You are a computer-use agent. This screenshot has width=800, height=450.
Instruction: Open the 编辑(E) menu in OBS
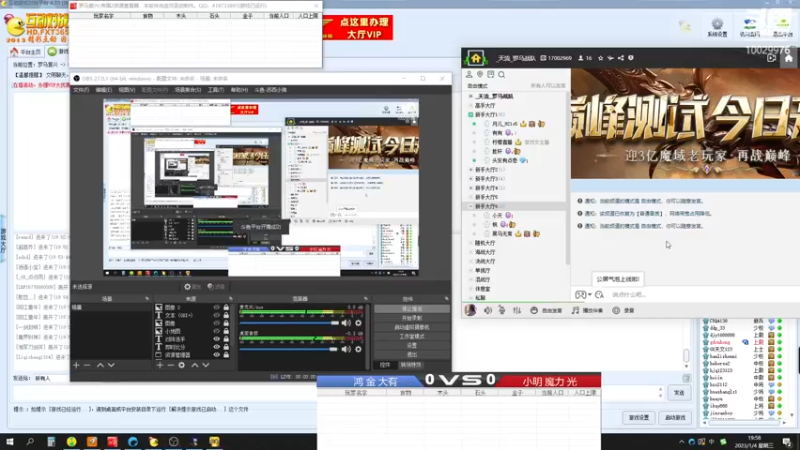(x=104, y=90)
